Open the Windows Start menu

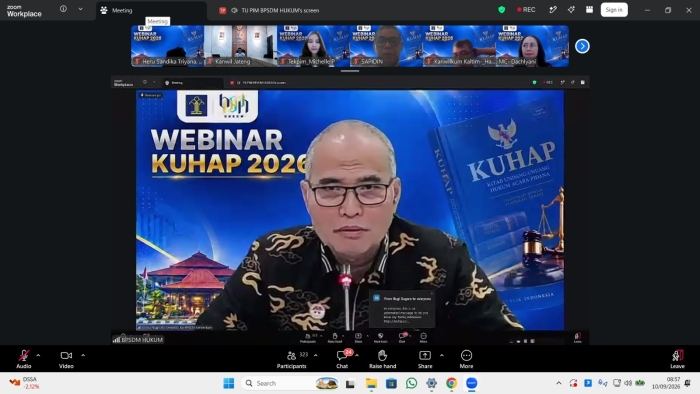click(229, 383)
